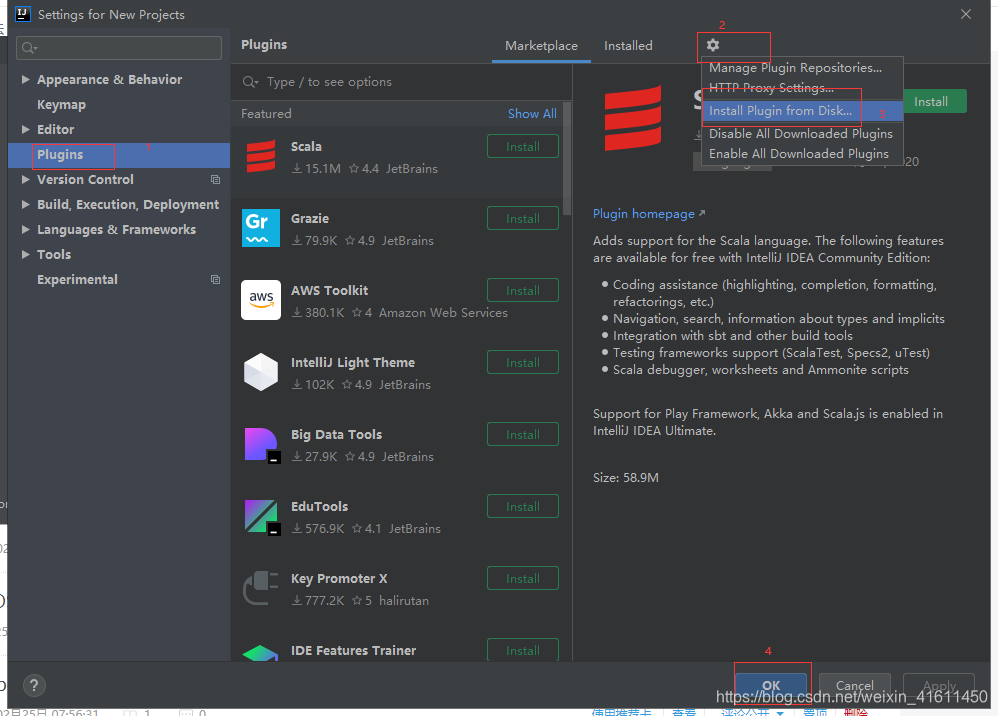Expand Appearance & Behavior tree node
The width and height of the screenshot is (998, 716).
pos(25,80)
